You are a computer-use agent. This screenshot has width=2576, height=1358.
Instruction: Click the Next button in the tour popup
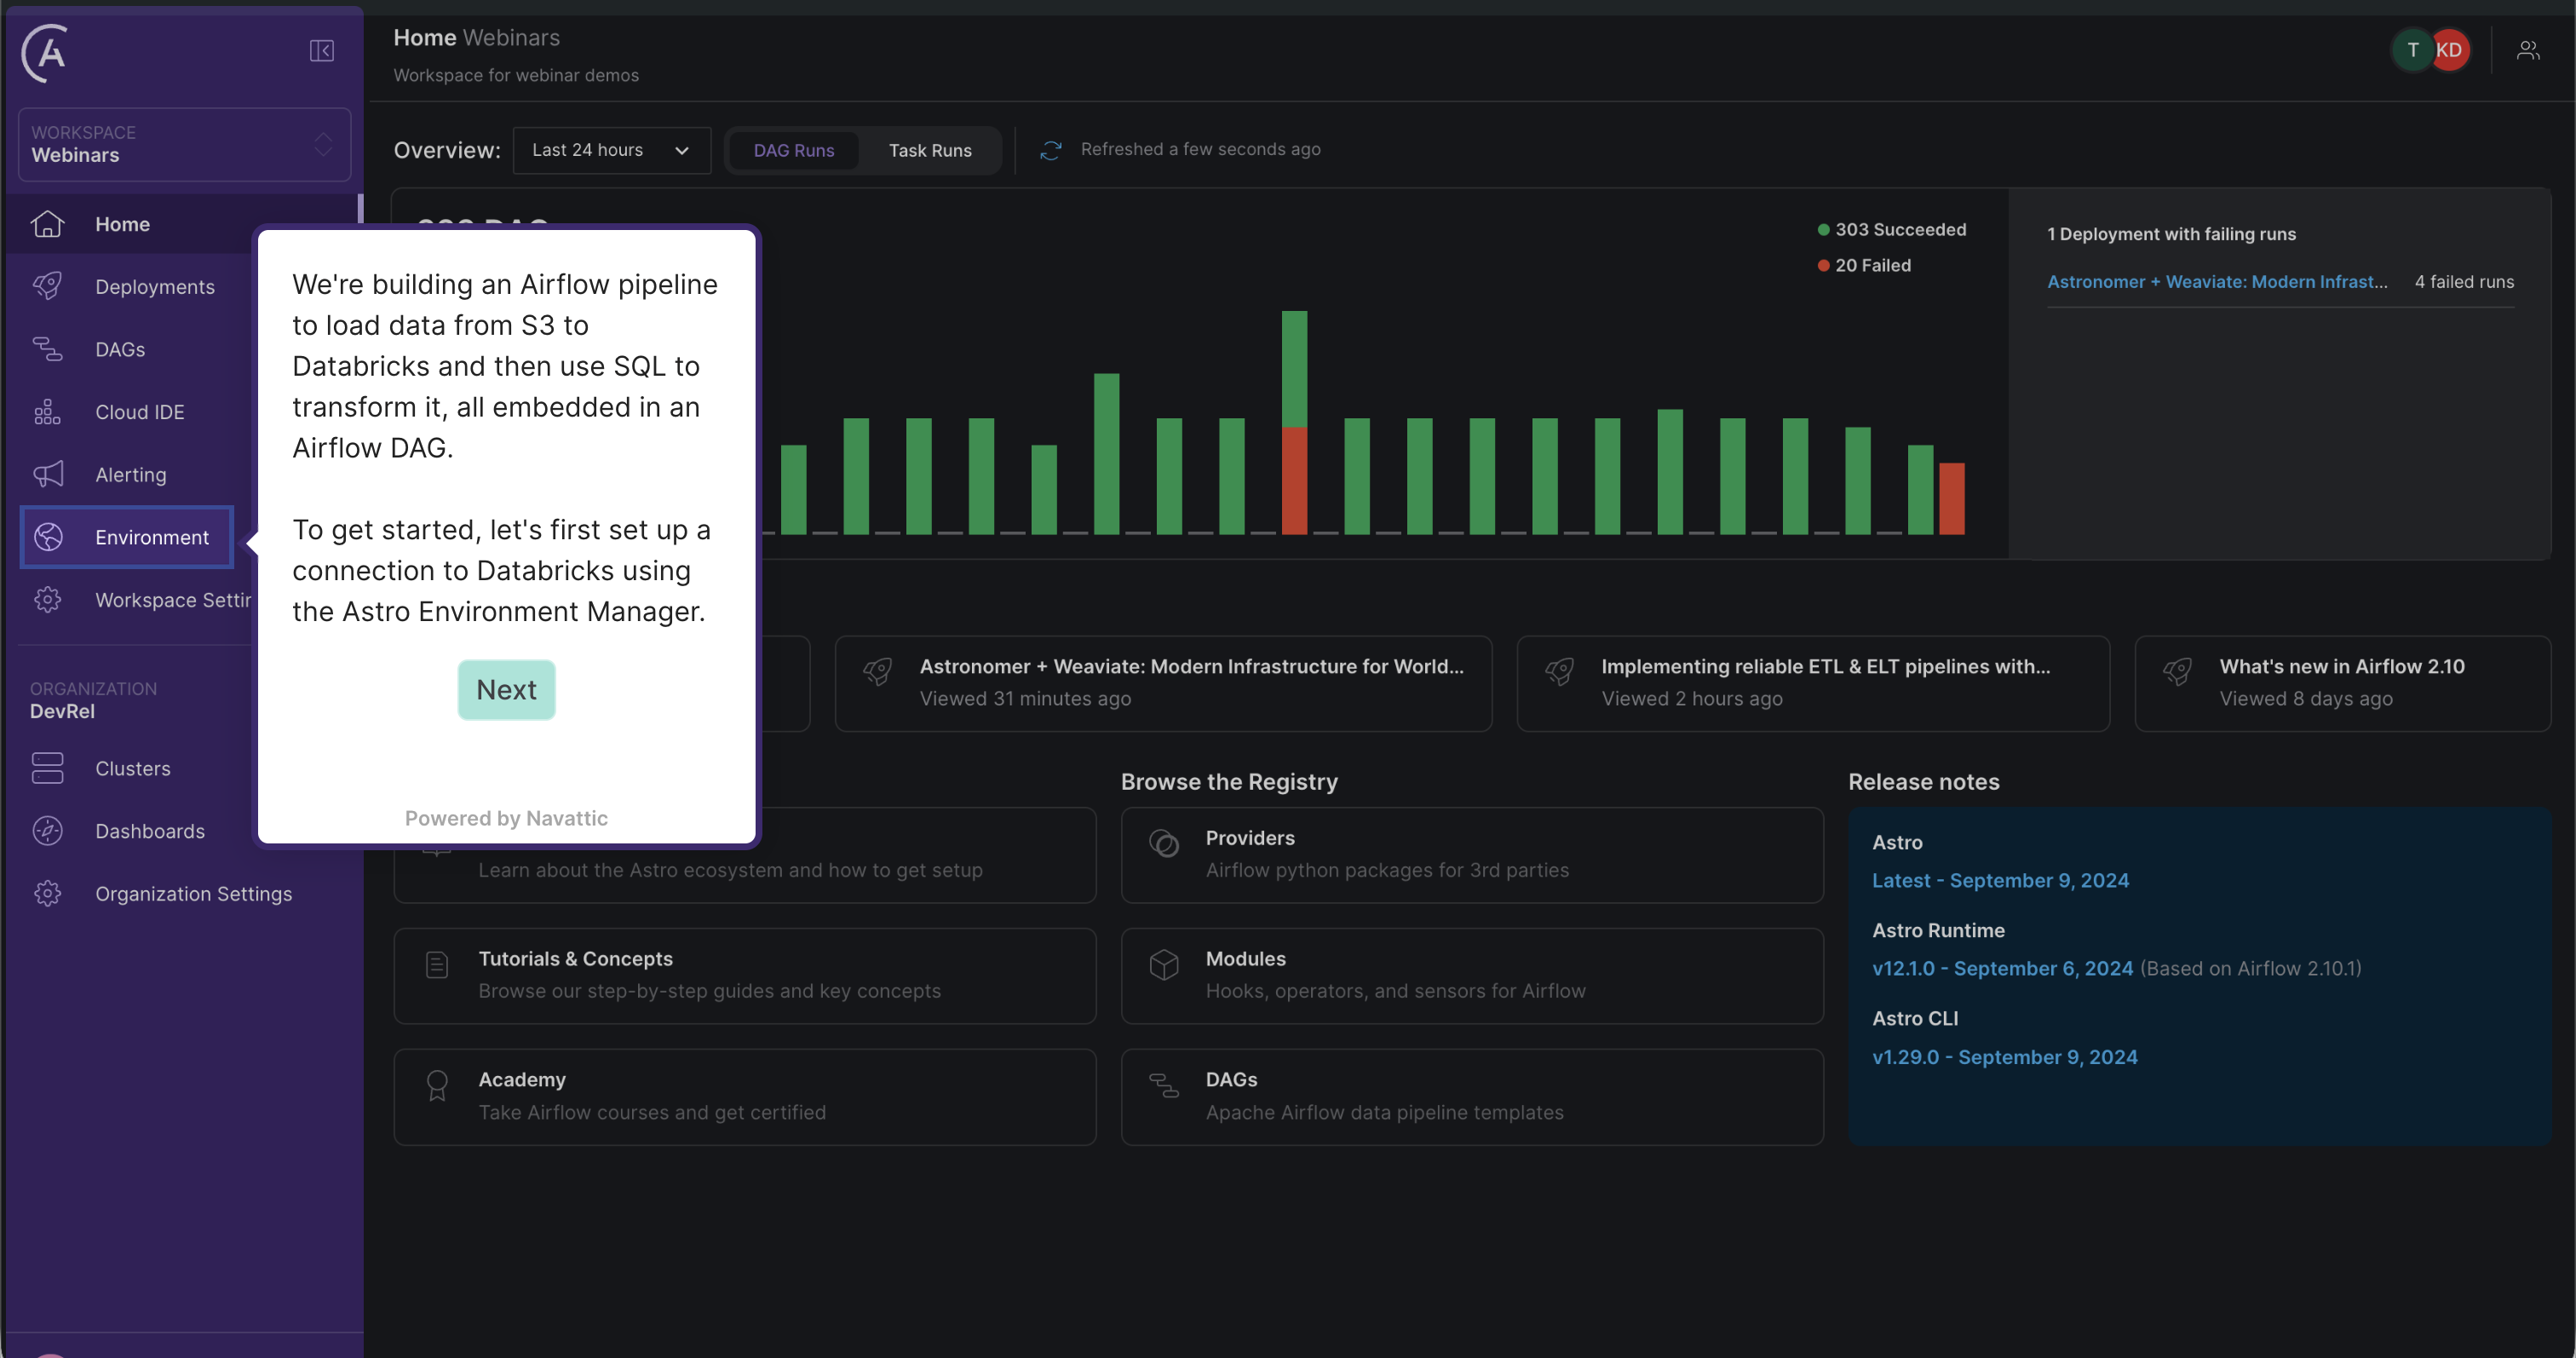click(x=505, y=688)
